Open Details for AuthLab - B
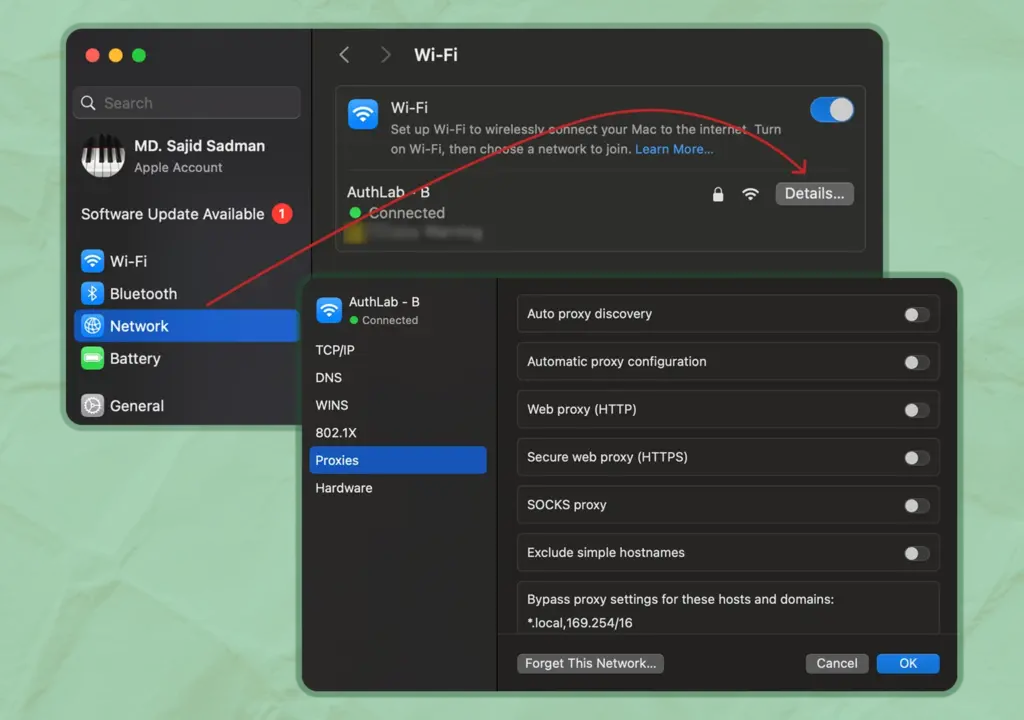 814,193
